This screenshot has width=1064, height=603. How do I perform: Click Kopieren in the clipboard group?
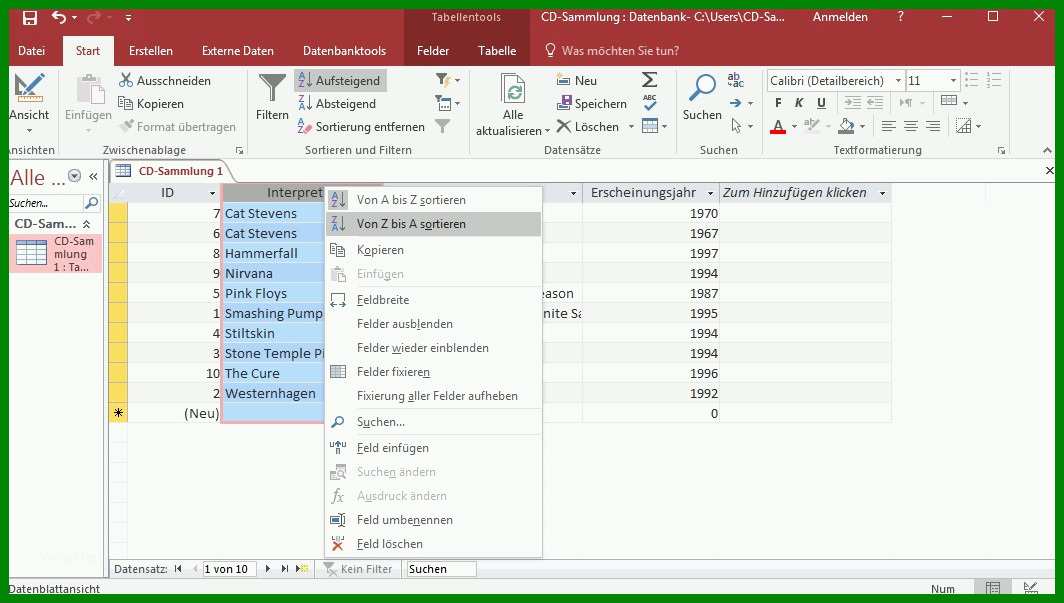coord(151,104)
